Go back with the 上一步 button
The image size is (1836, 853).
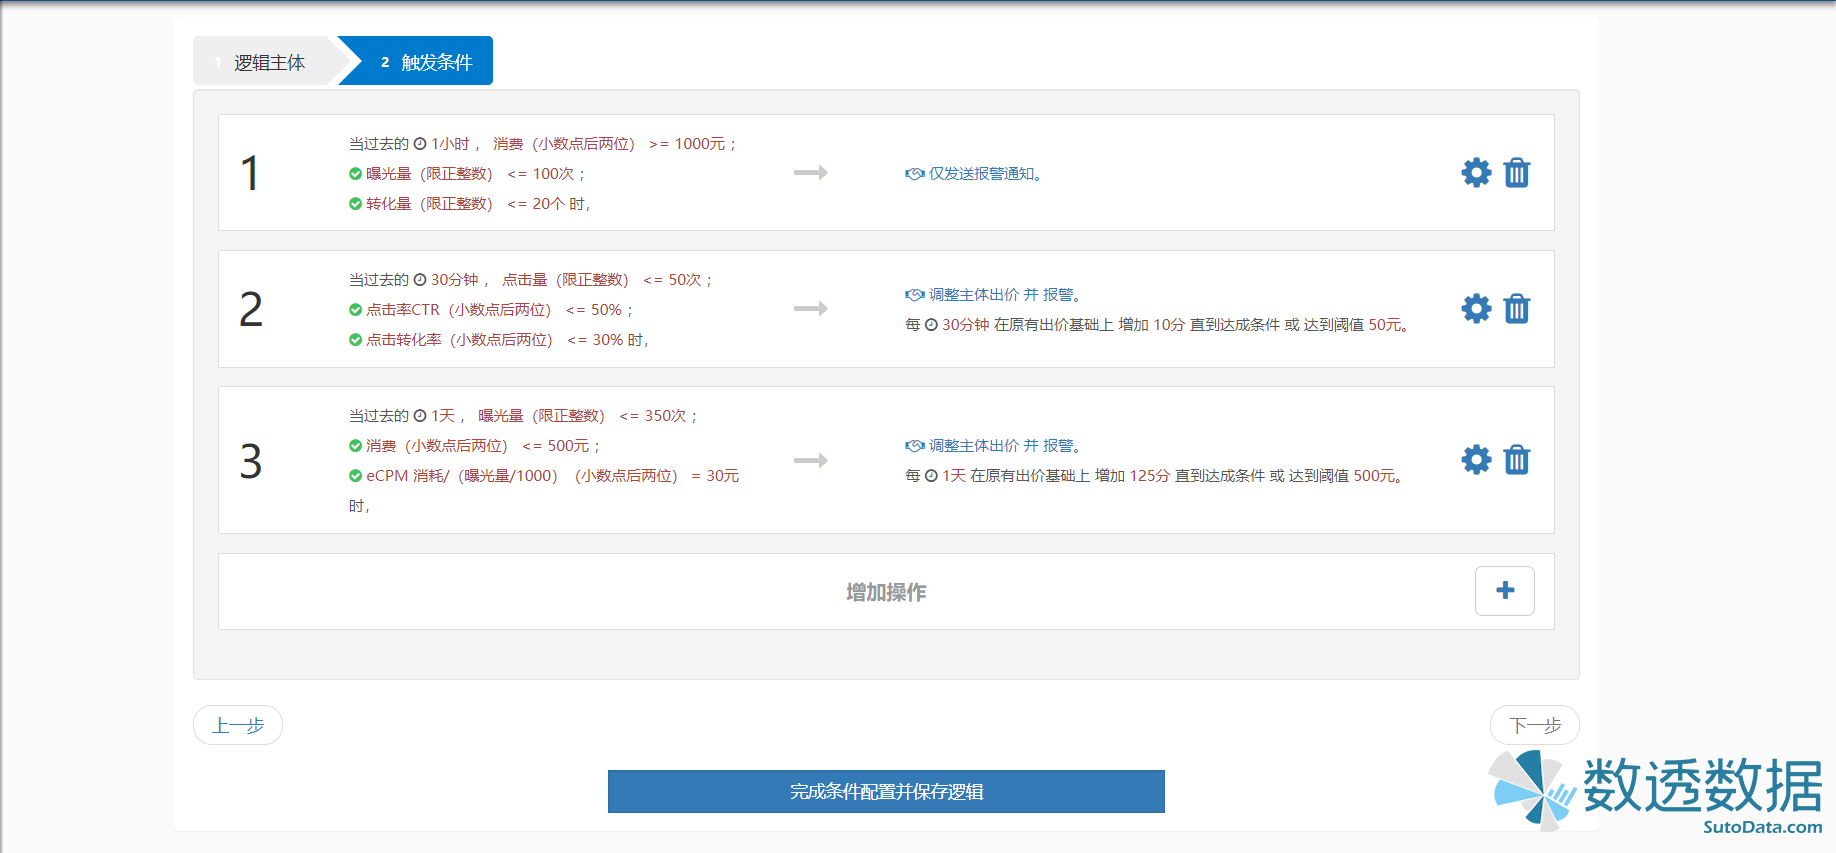[x=238, y=725]
